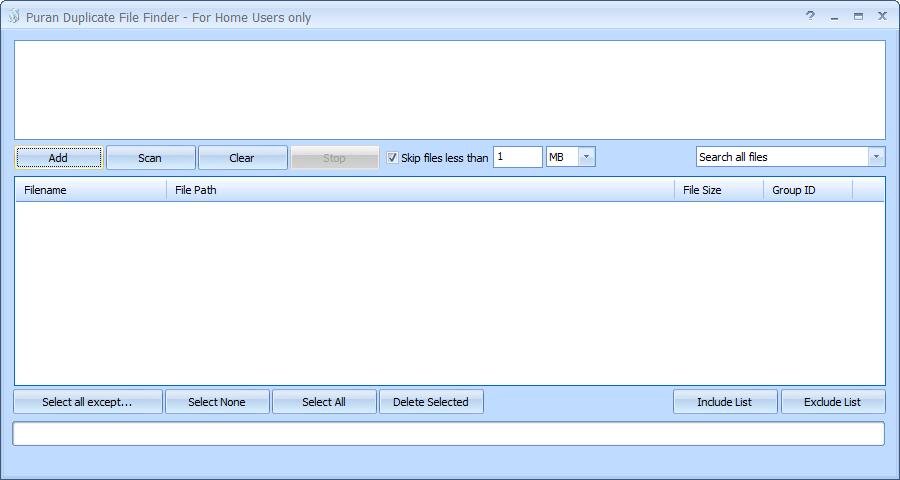This screenshot has width=900, height=480.
Task: Sort by the File Path column header
Action: pyautogui.click(x=421, y=190)
